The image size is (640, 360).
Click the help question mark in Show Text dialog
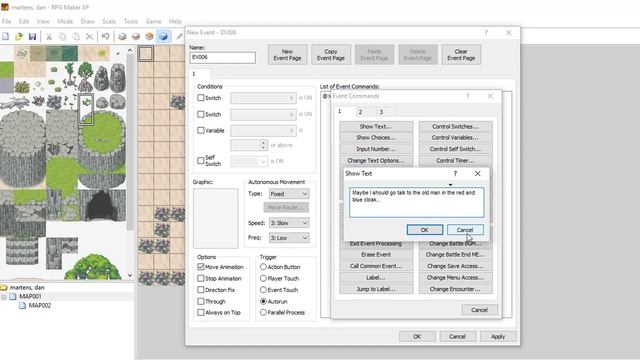pos(455,173)
